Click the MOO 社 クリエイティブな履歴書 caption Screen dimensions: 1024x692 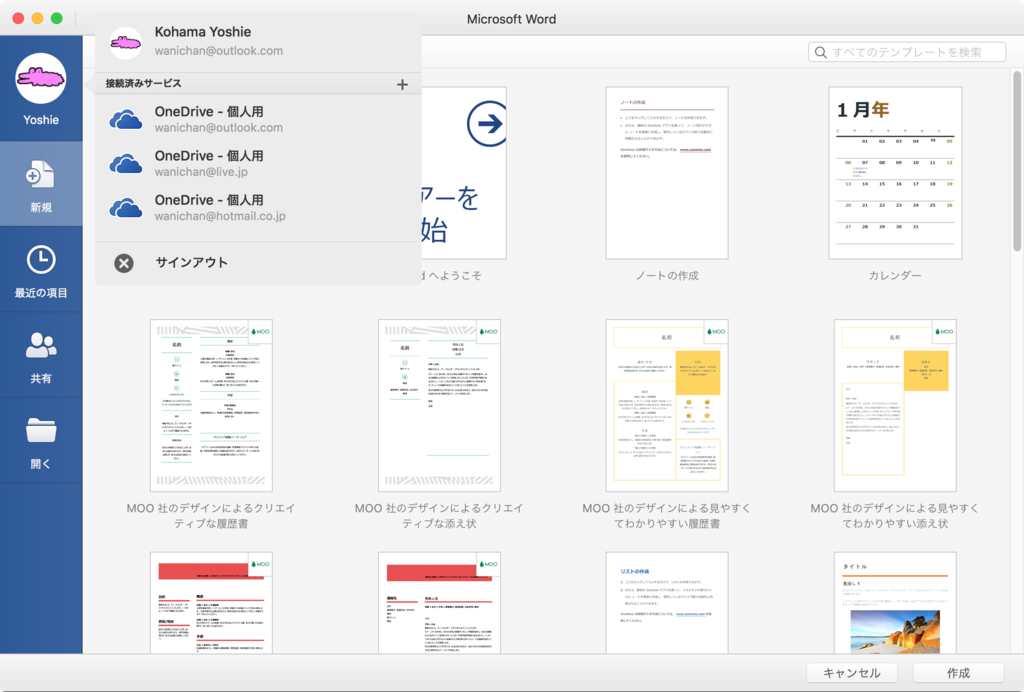(x=211, y=516)
